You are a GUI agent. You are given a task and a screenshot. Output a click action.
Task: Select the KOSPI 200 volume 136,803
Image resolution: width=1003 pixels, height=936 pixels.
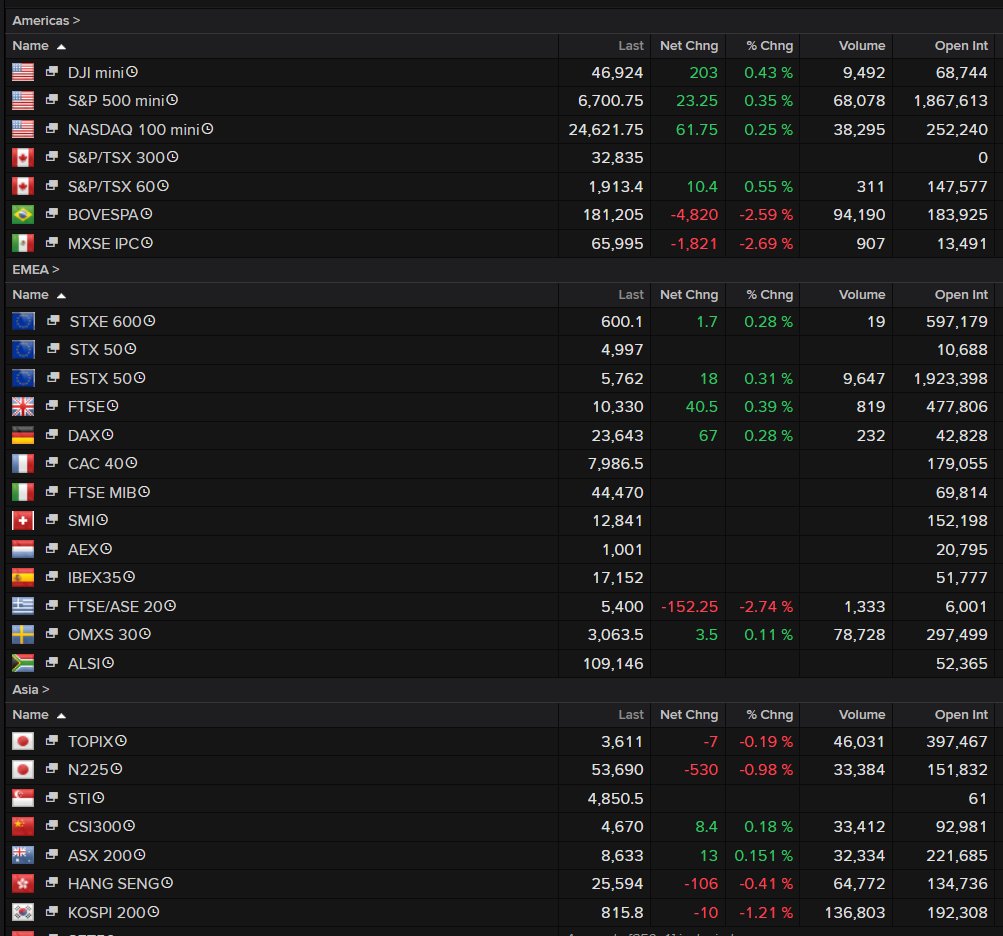(855, 912)
